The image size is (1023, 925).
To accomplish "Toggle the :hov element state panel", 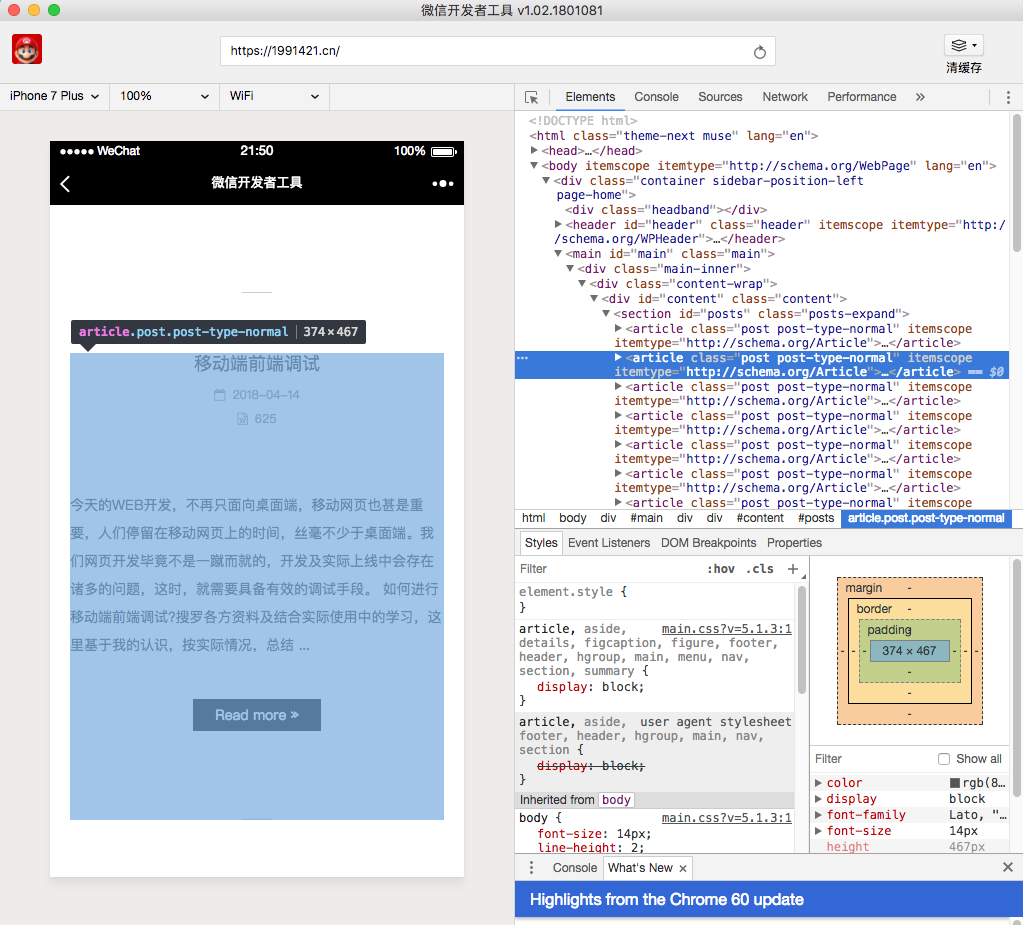I will coord(721,569).
